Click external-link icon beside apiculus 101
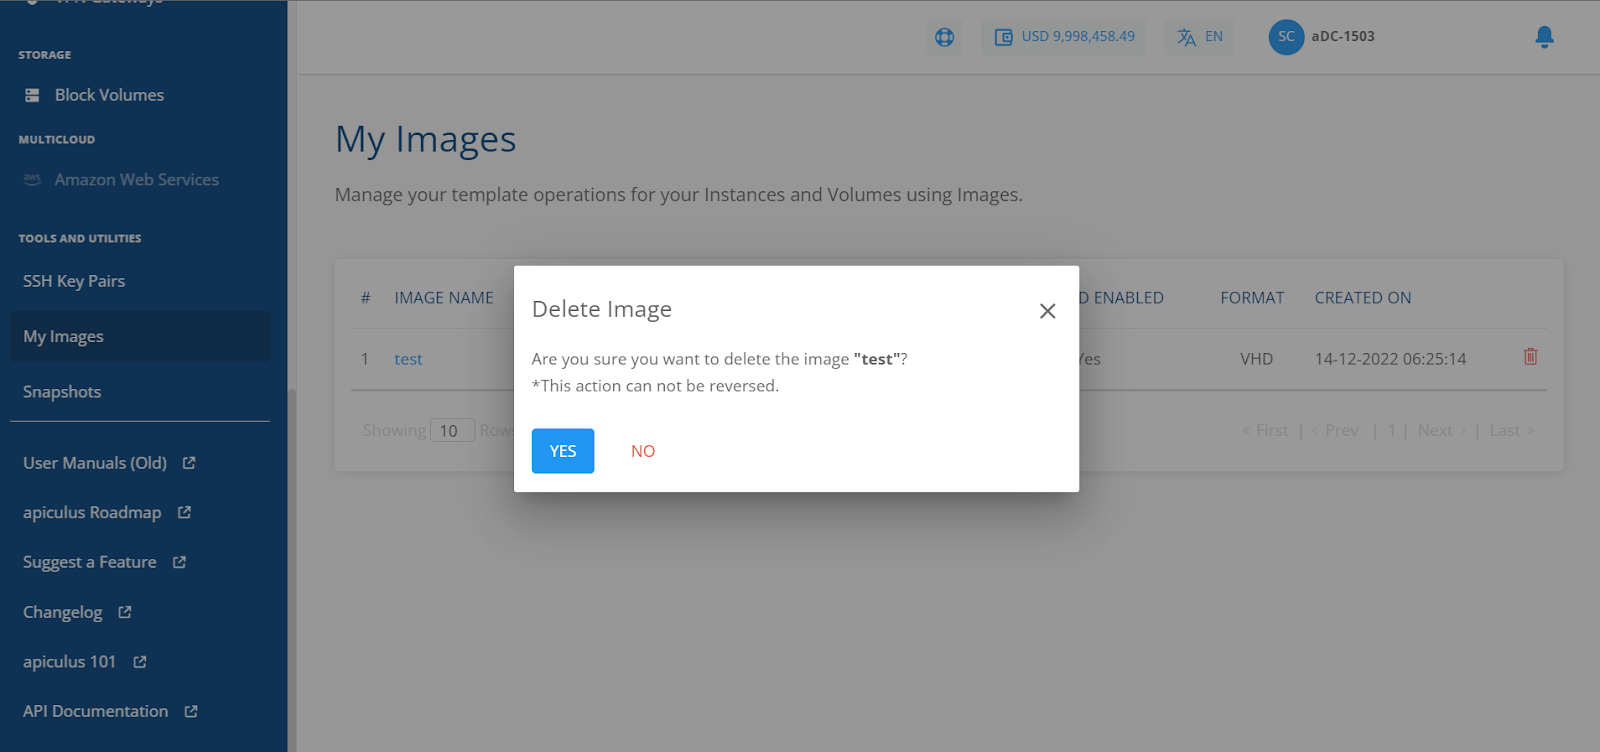This screenshot has height=752, width=1600. tap(140, 662)
